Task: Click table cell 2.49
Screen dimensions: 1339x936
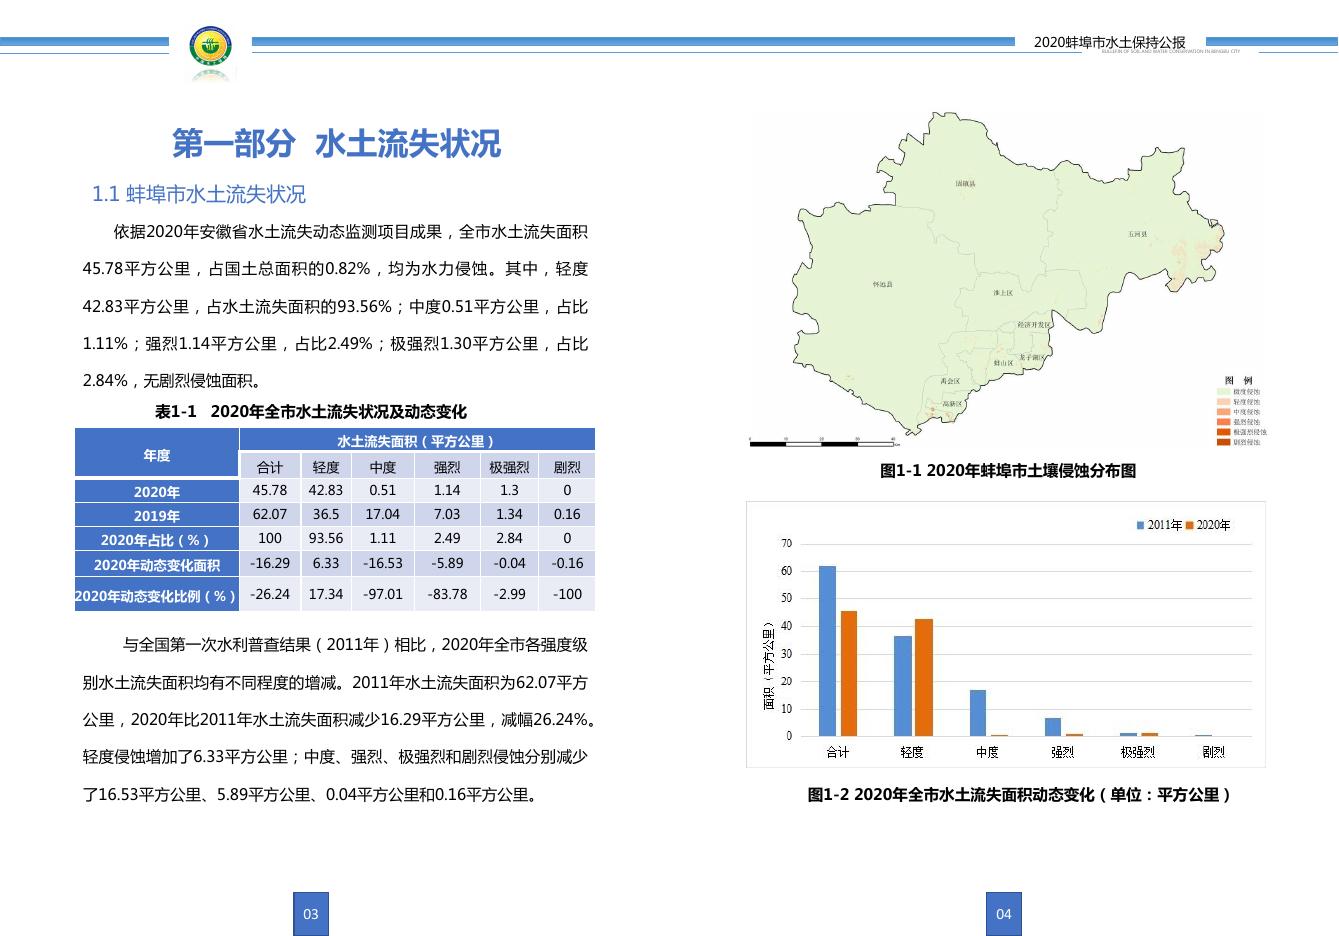Action: (x=447, y=538)
